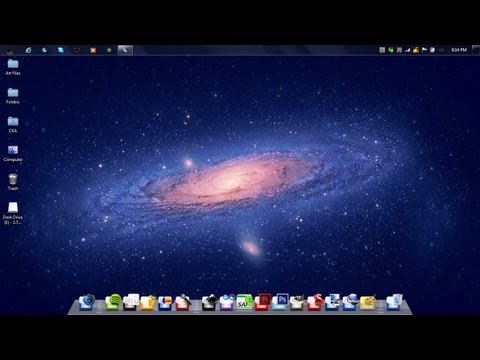Click the orange tray icon

(x=416, y=50)
